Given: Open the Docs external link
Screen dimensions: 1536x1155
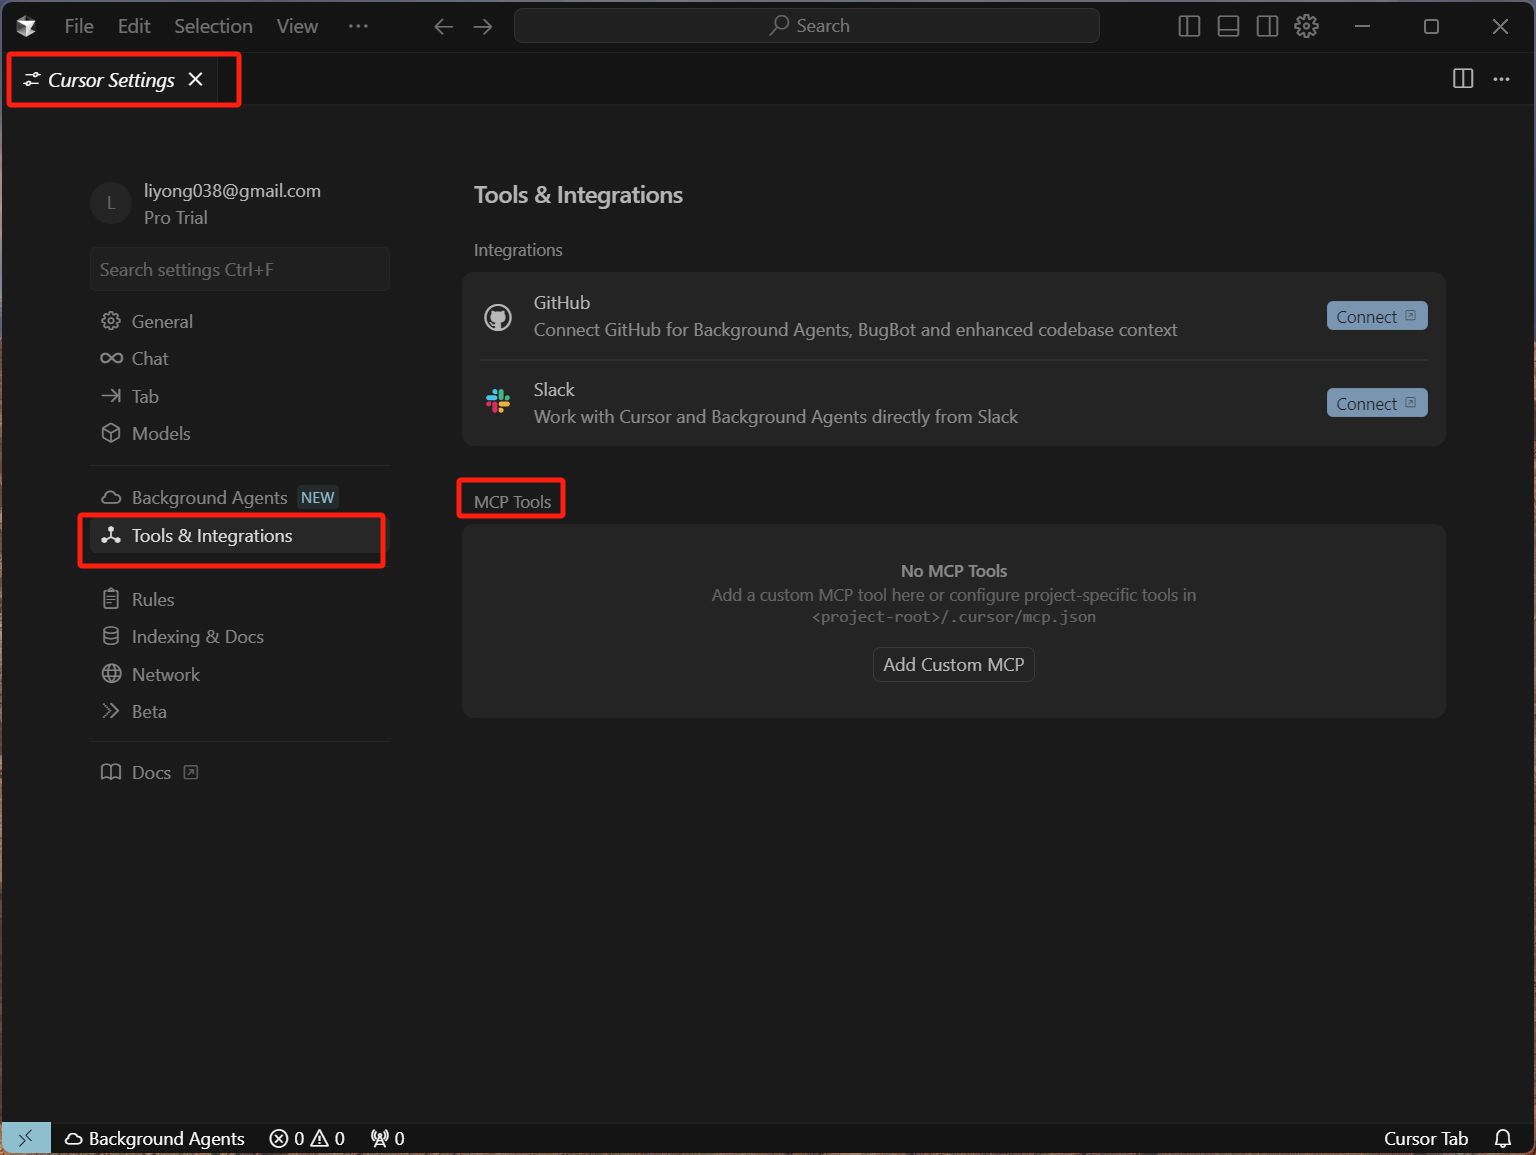Looking at the screenshot, I should [151, 773].
